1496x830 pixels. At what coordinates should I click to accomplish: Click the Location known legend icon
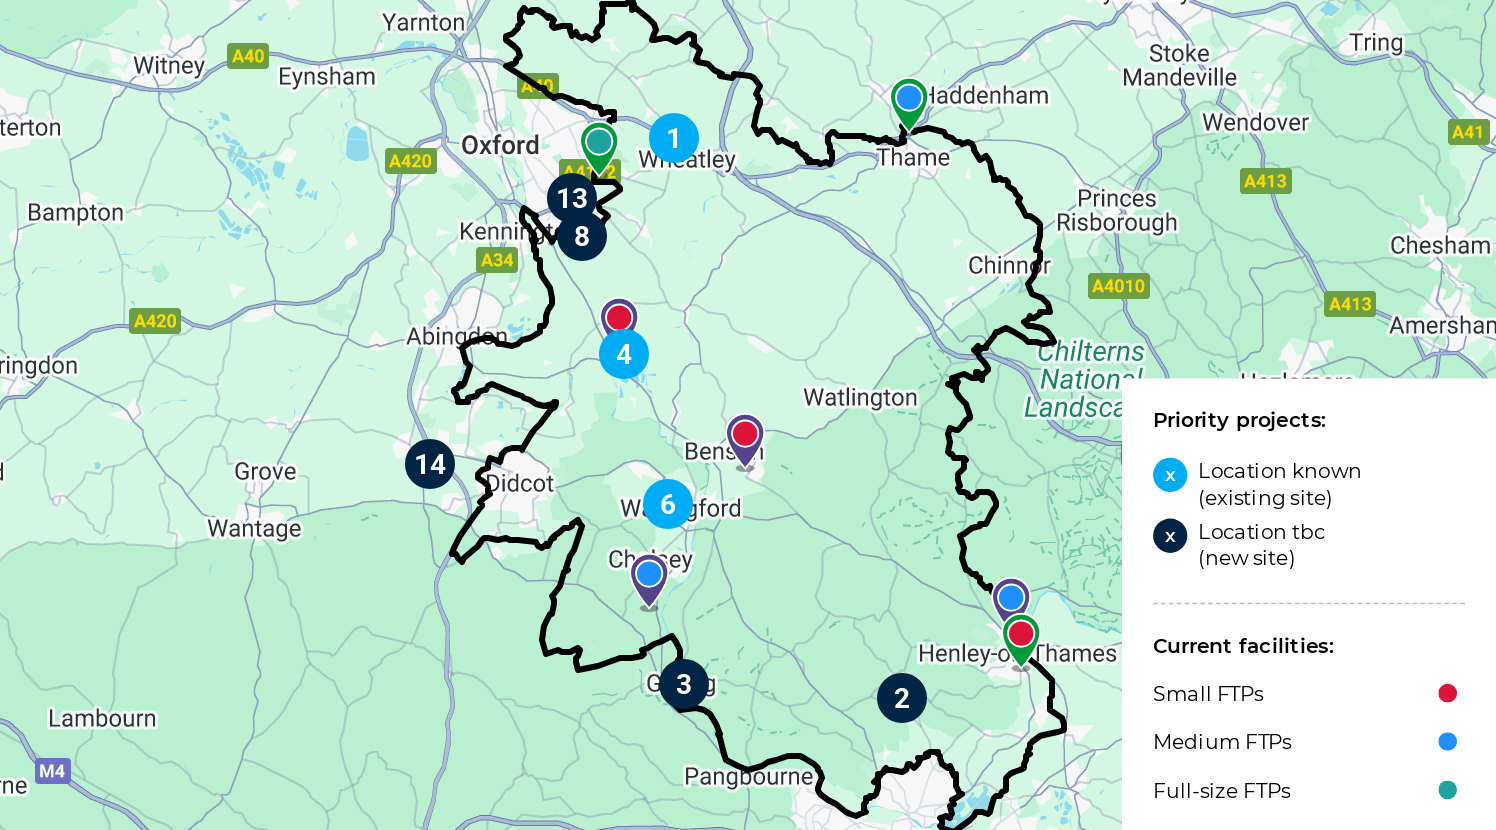(x=1170, y=475)
